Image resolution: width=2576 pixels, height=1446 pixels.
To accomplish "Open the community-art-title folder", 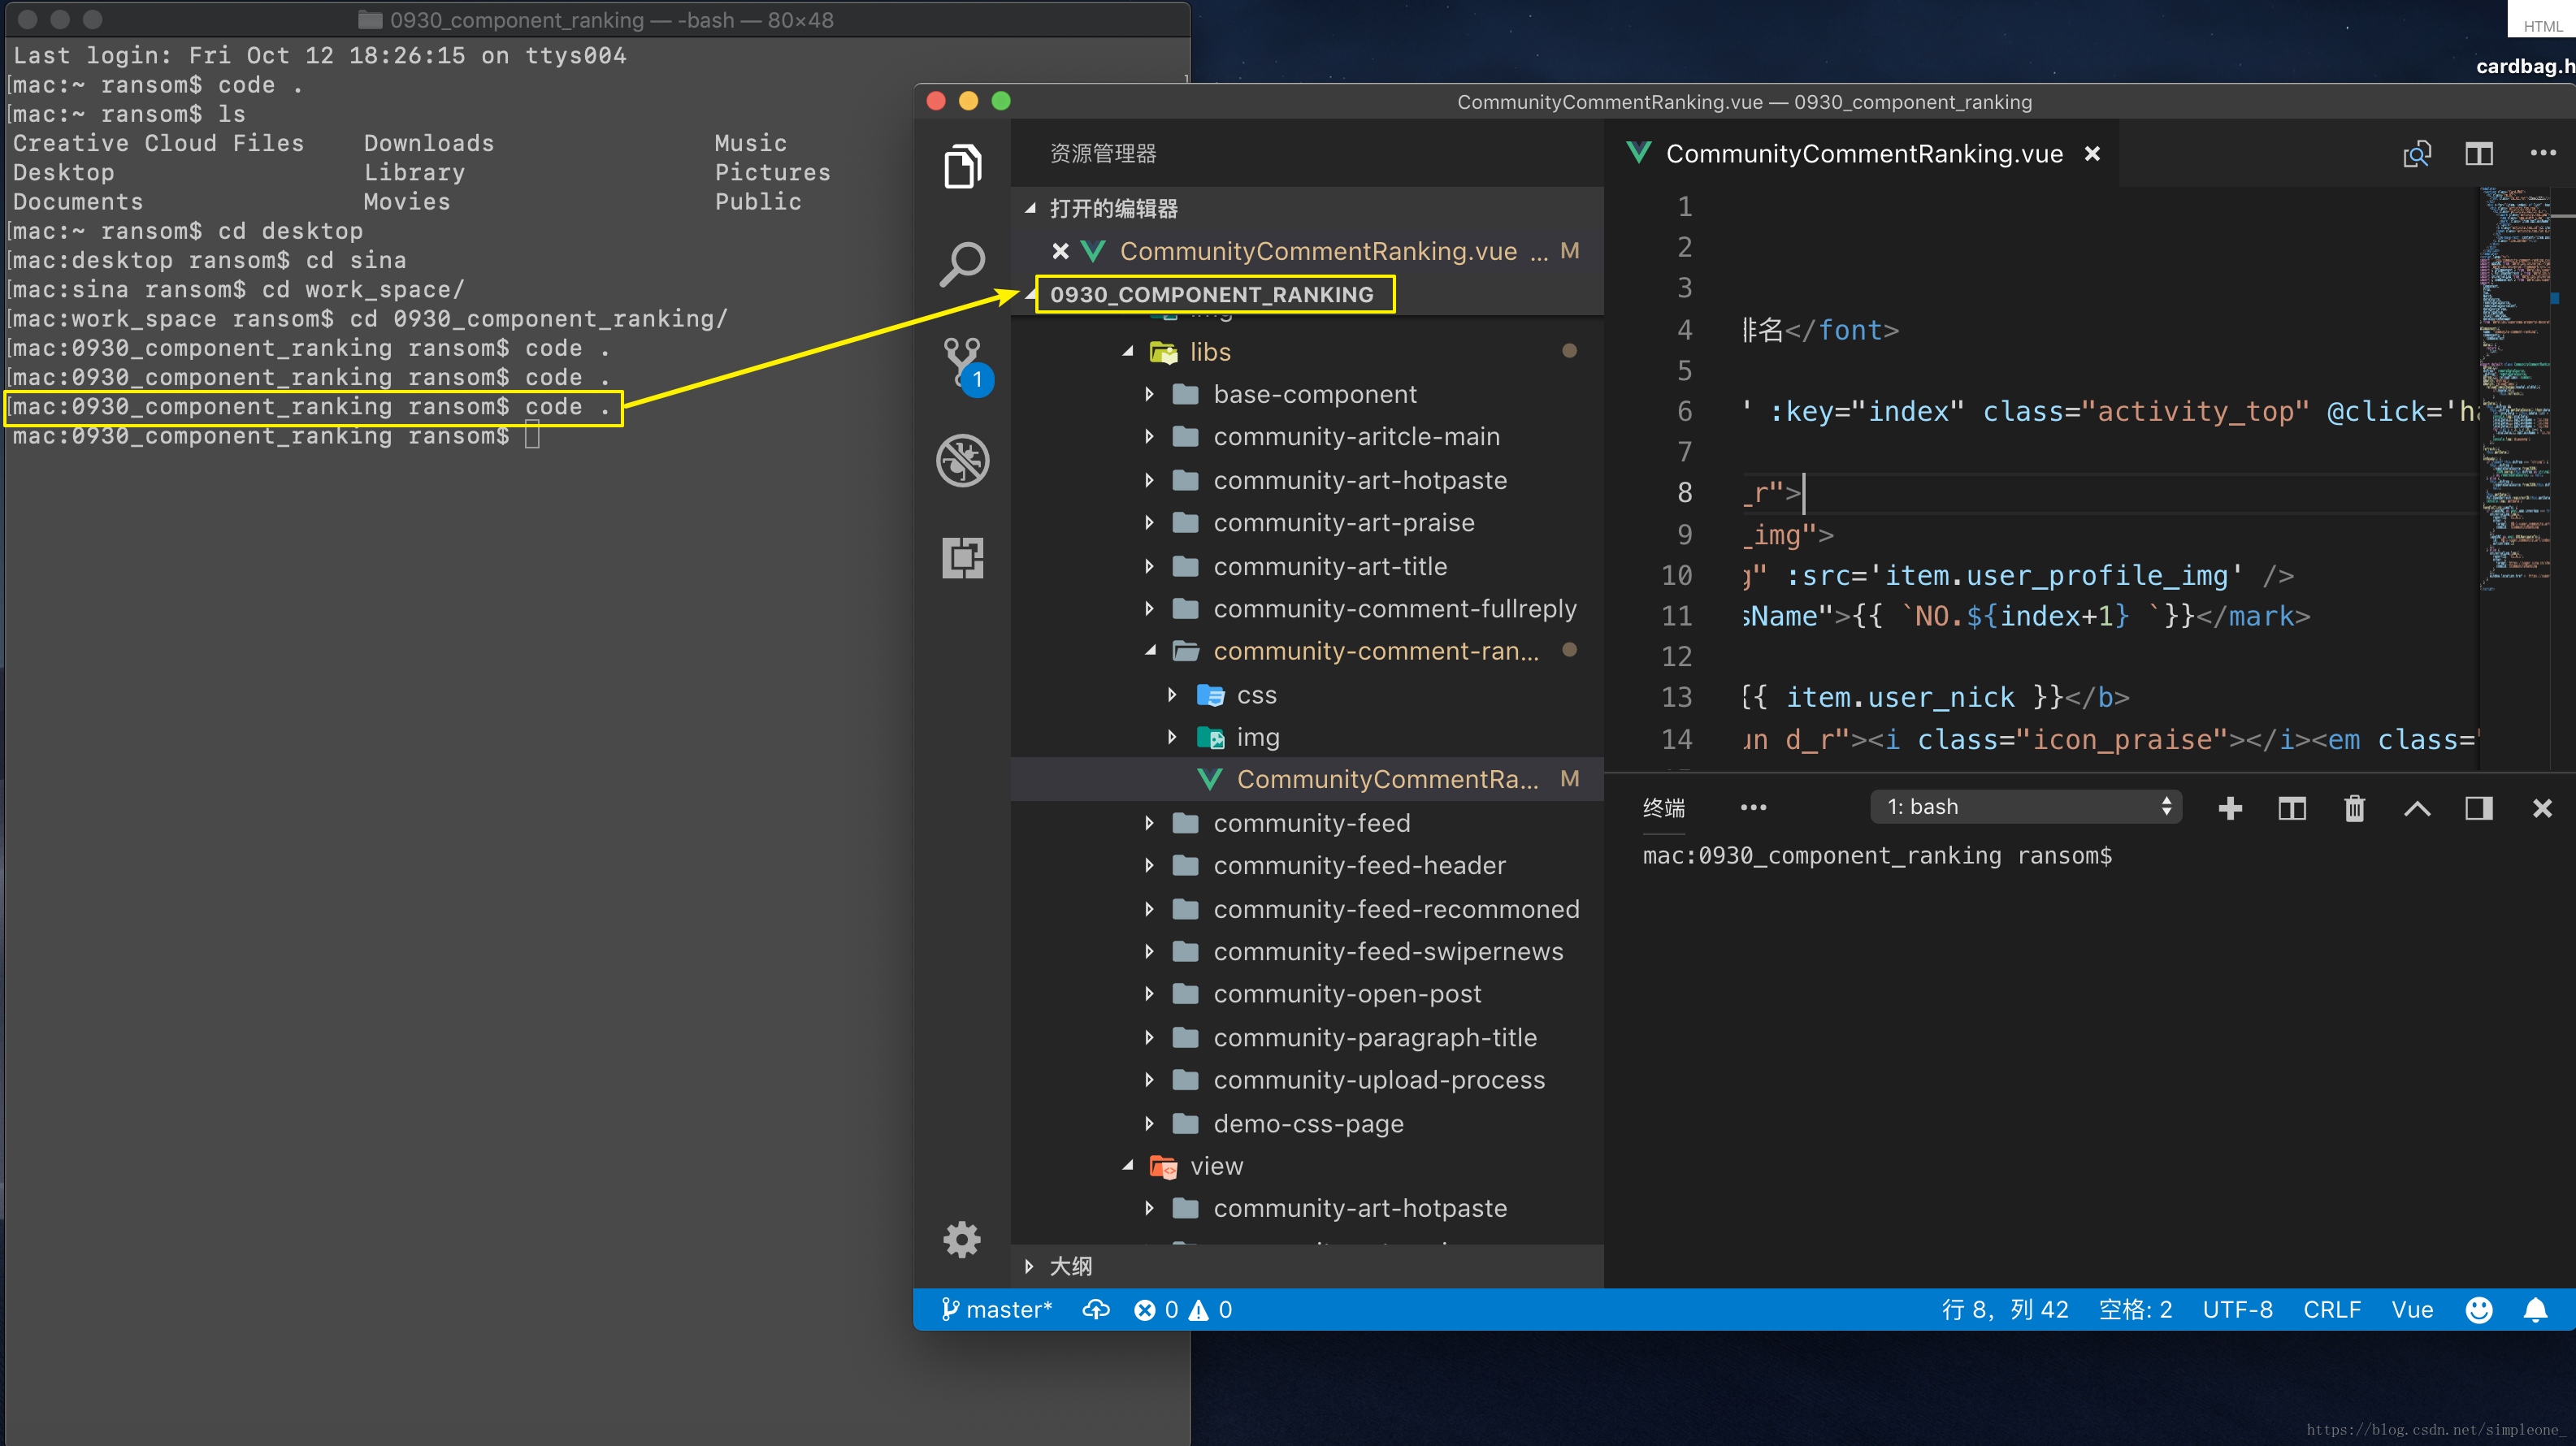I will 1308,567.
